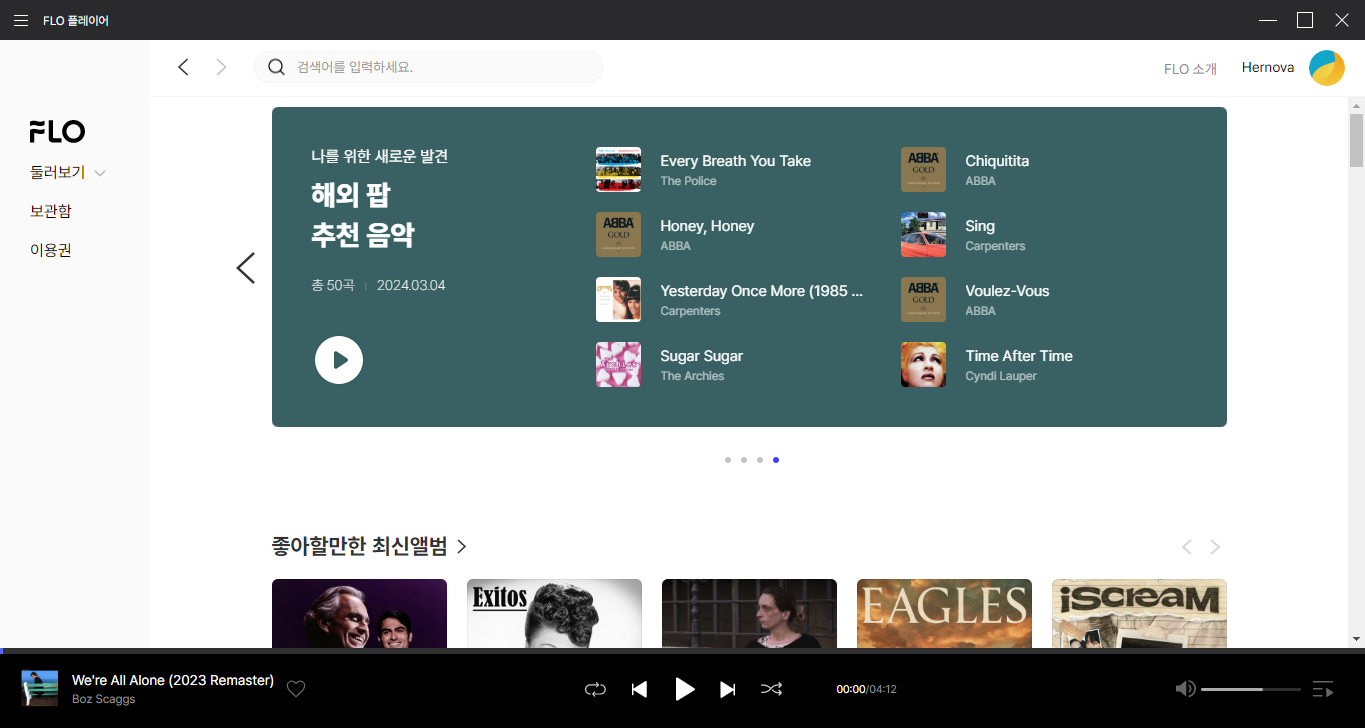
Task: Mute audio with speaker icon
Action: point(1185,689)
